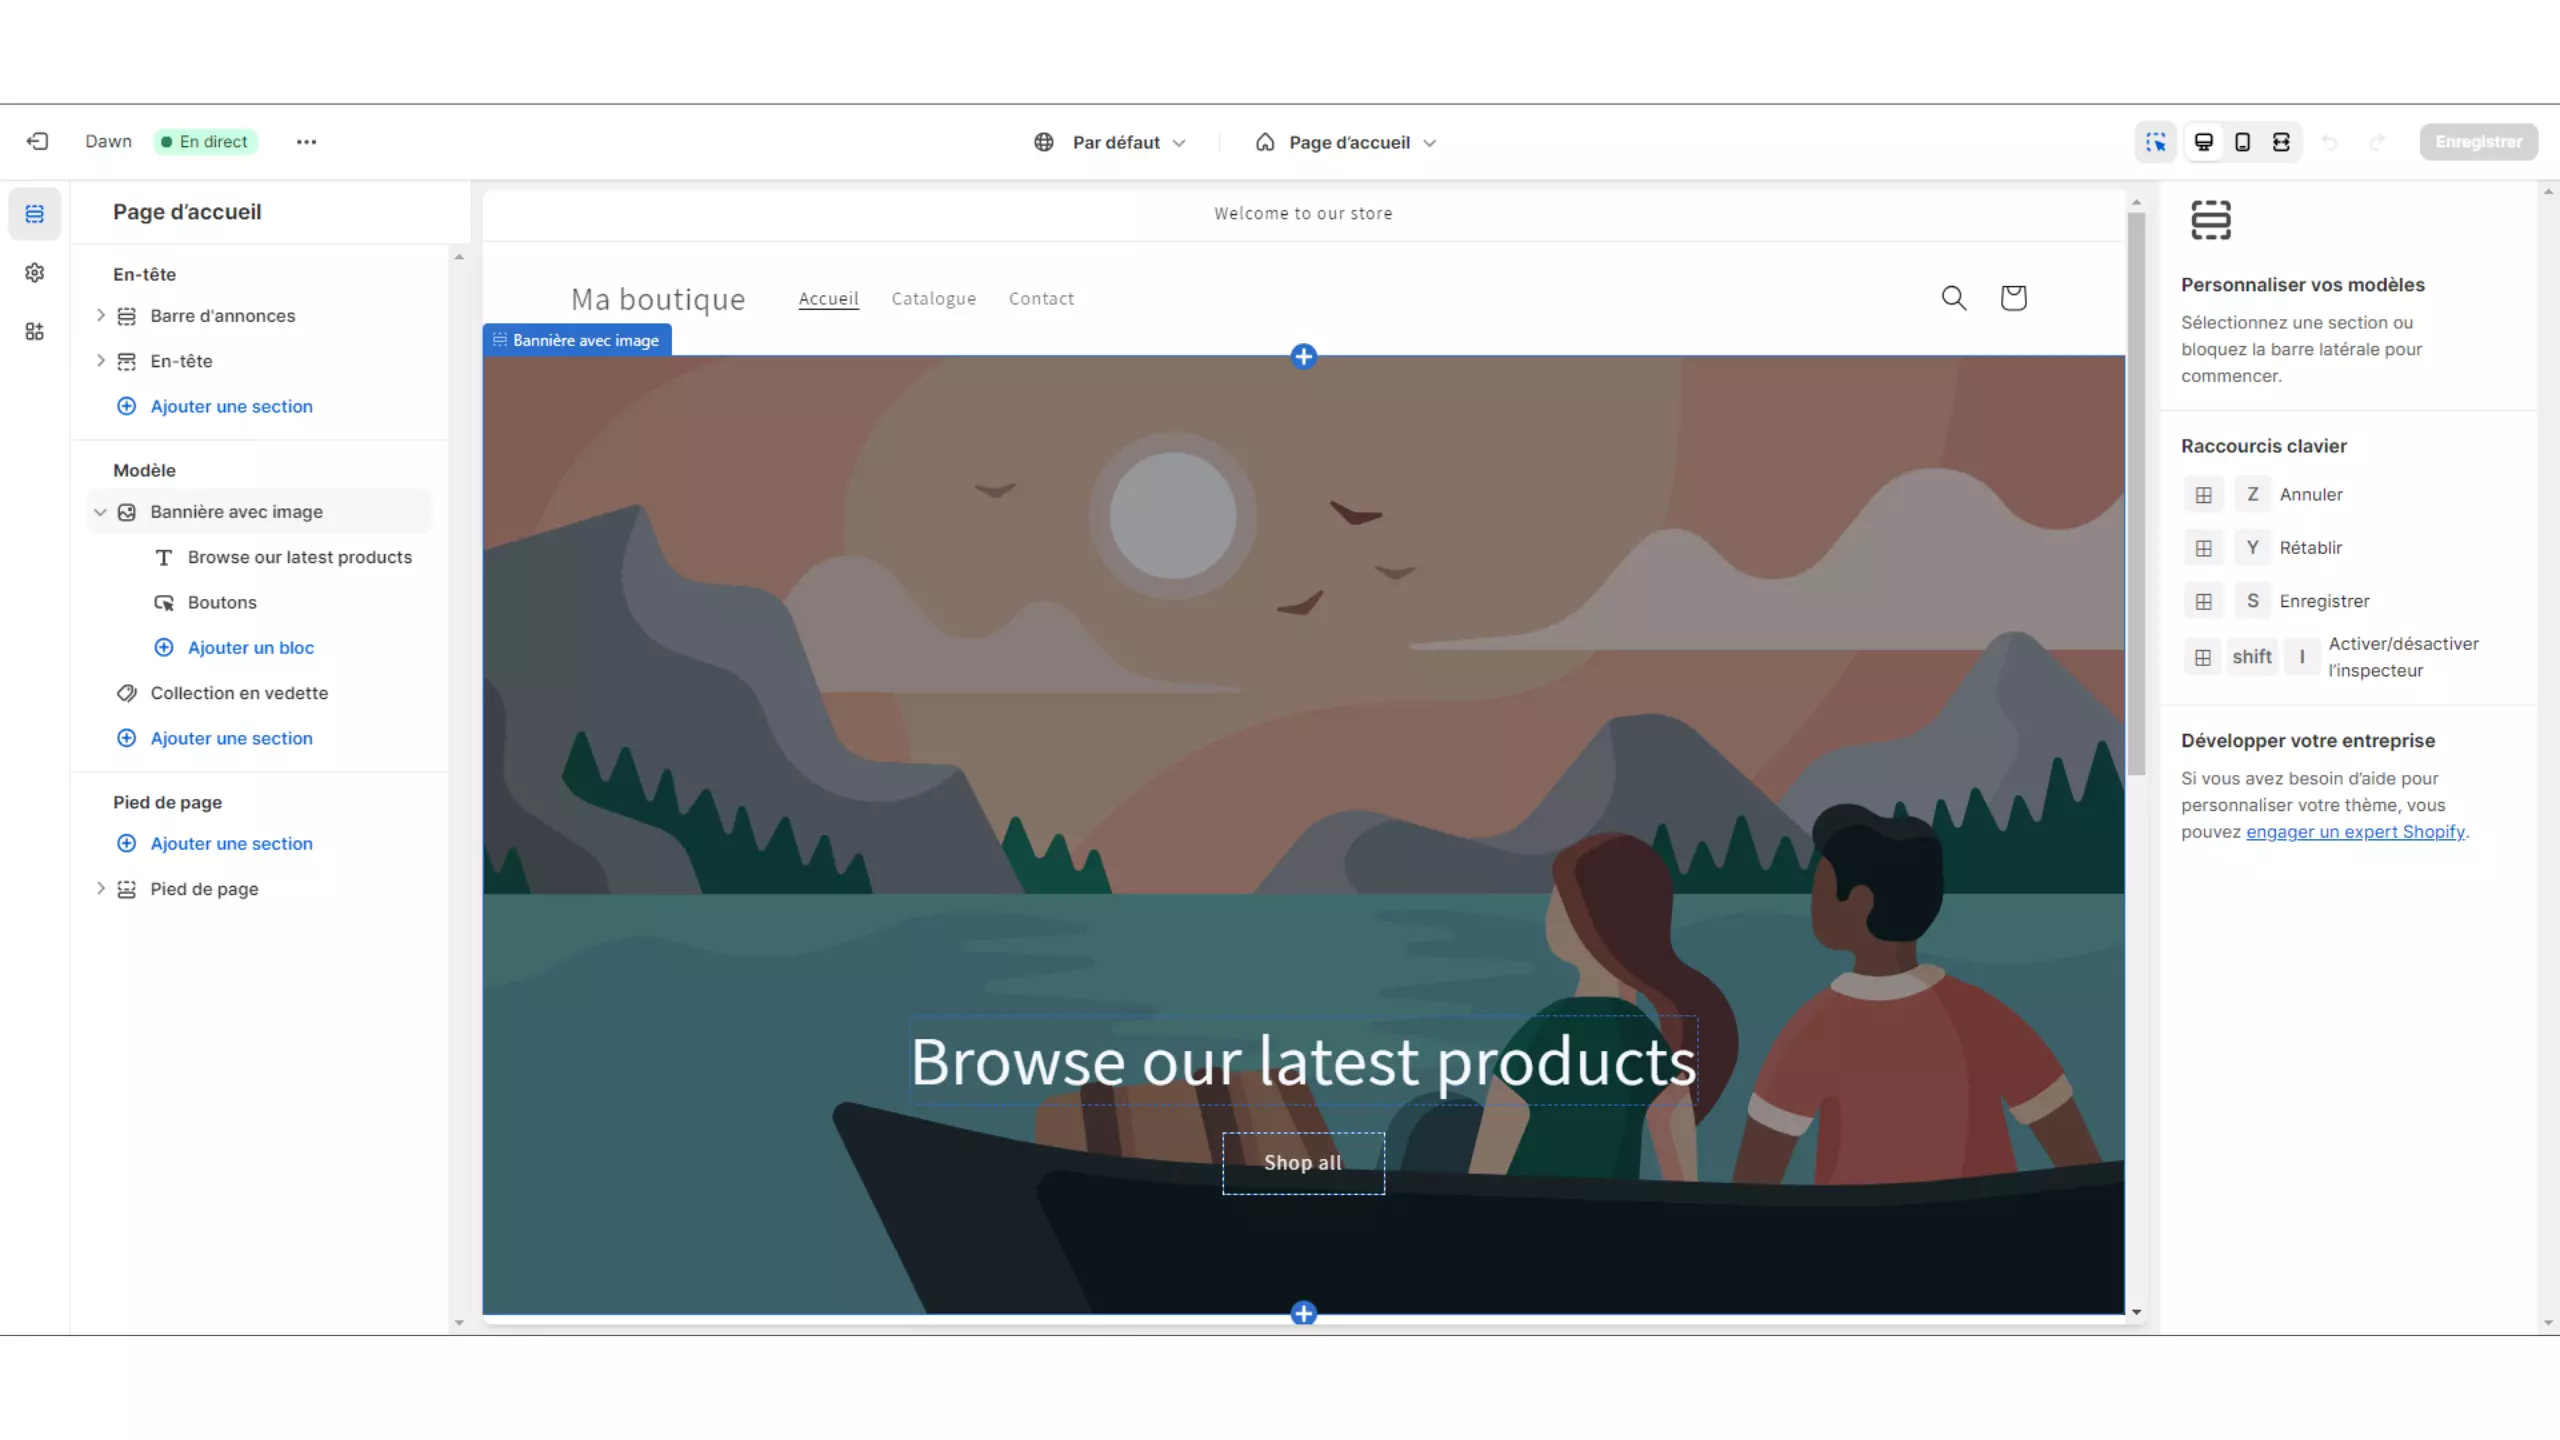Click the cart icon in store preview
Viewport: 2560px width, 1440px height.
[2013, 297]
